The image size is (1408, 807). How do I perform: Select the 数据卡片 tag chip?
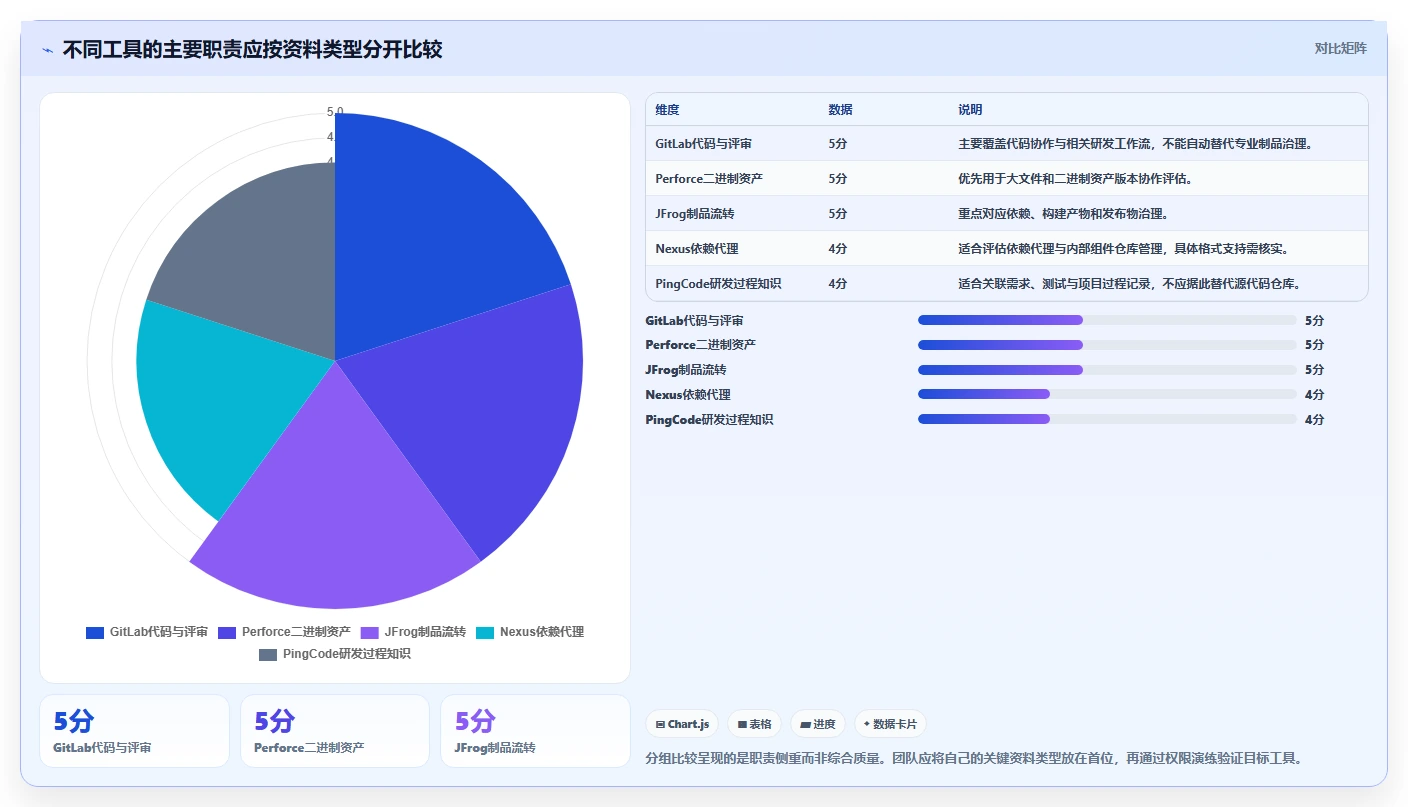[x=890, y=724]
